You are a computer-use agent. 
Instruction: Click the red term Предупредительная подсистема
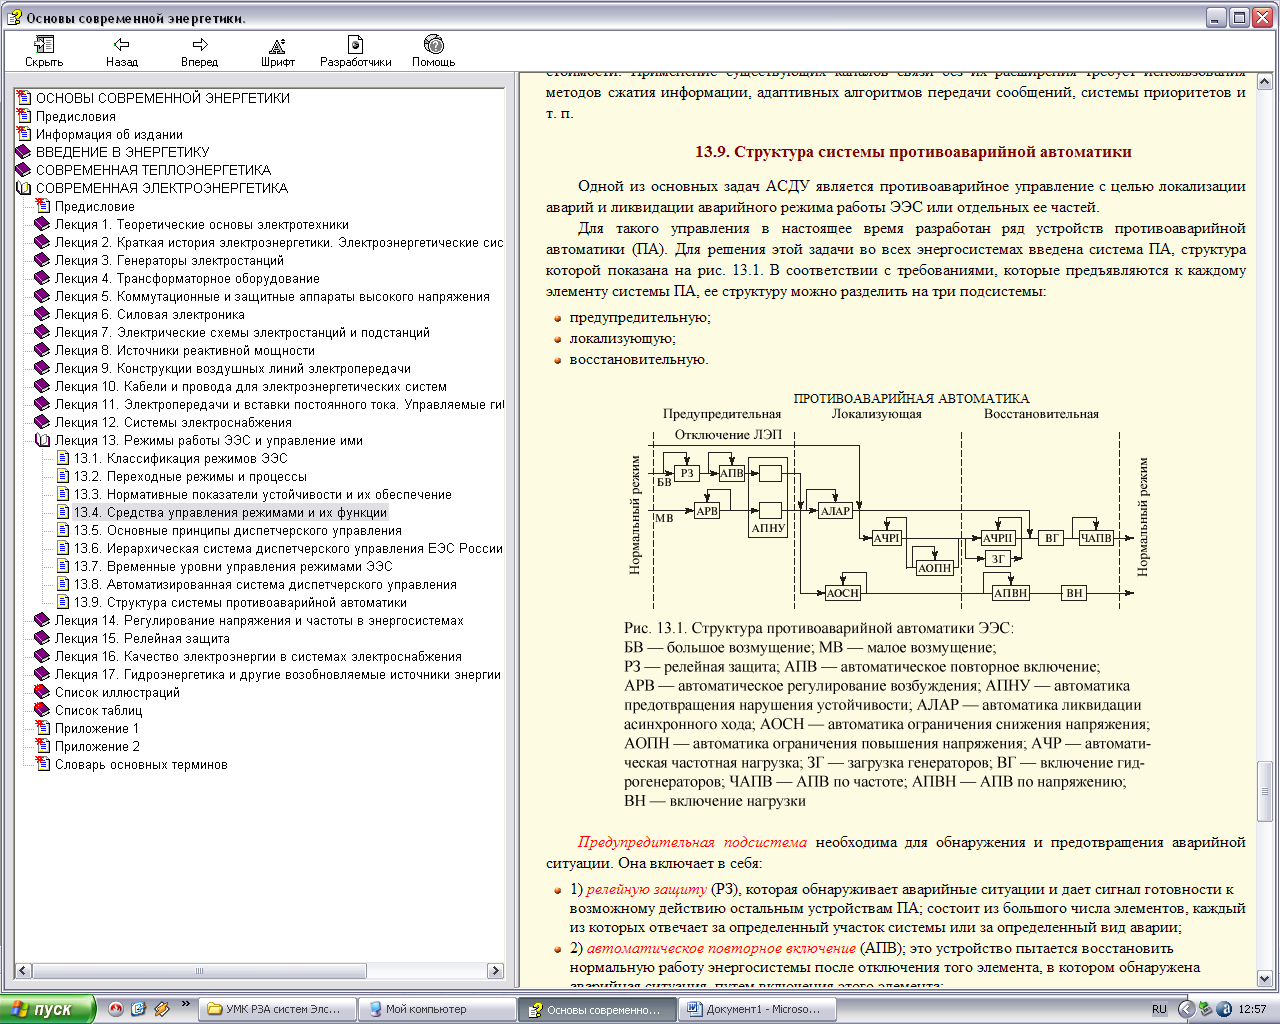(692, 842)
